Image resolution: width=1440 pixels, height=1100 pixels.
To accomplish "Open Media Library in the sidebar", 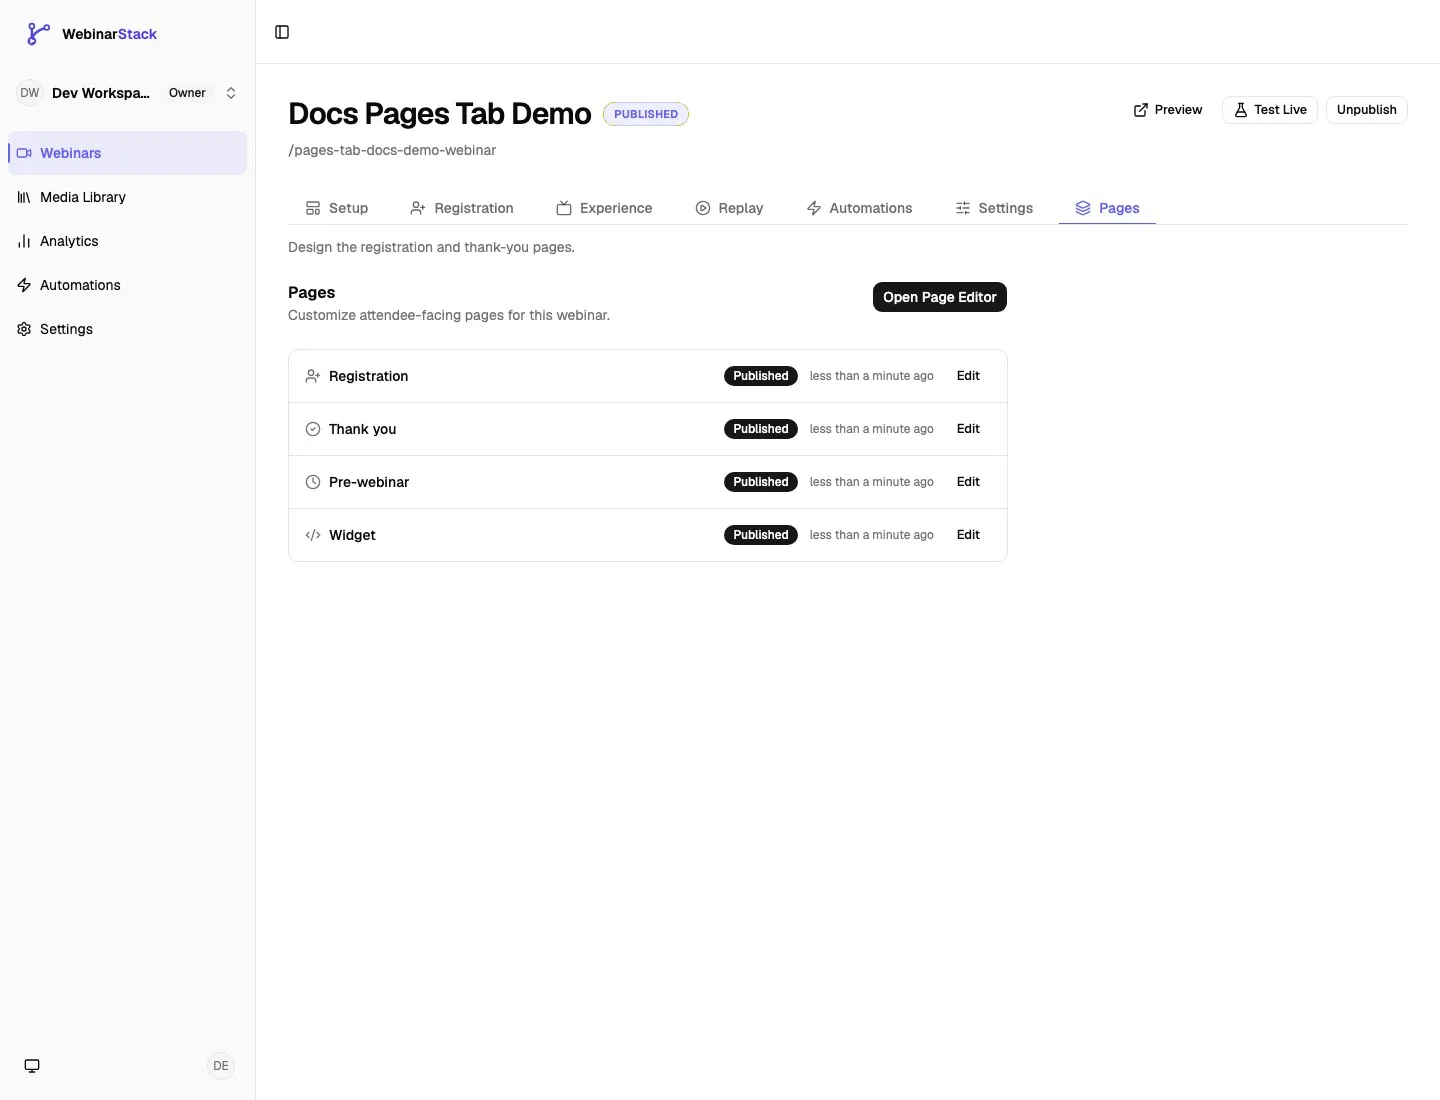I will coord(127,197).
